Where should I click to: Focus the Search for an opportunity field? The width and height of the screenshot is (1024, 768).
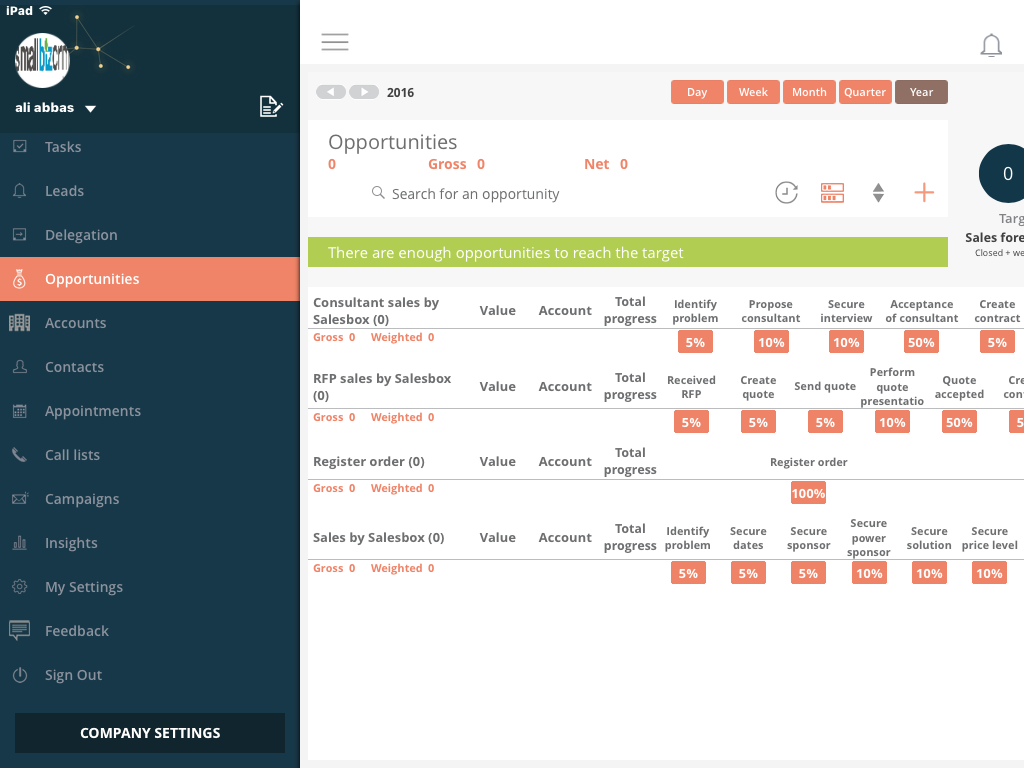click(x=475, y=194)
